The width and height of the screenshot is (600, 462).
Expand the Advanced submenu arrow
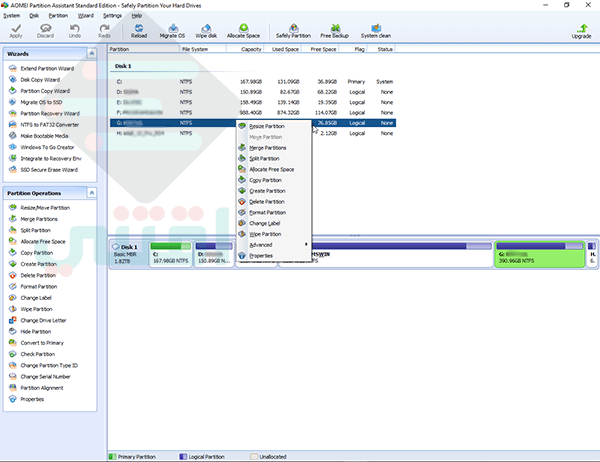(306, 244)
